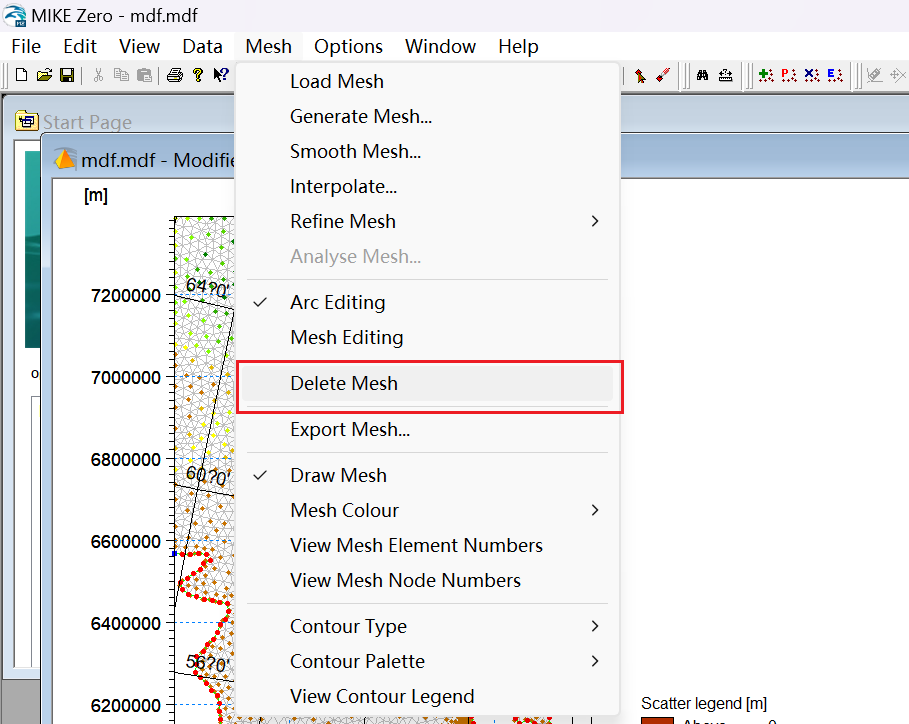Click the measure distance ruler icon
Screen dimensions: 909x724
click(725, 75)
